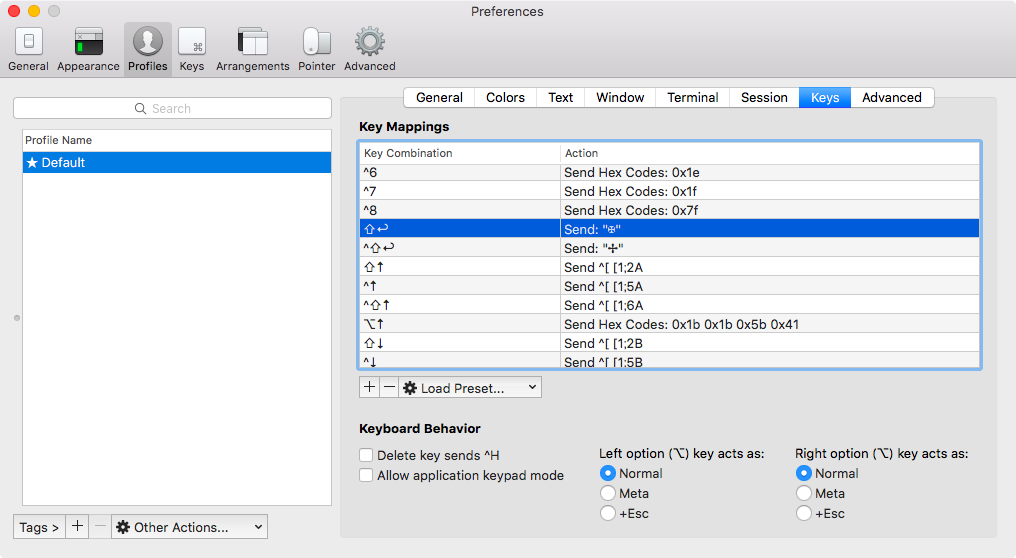
Task: Set right option key to Normal
Action: pos(803,473)
